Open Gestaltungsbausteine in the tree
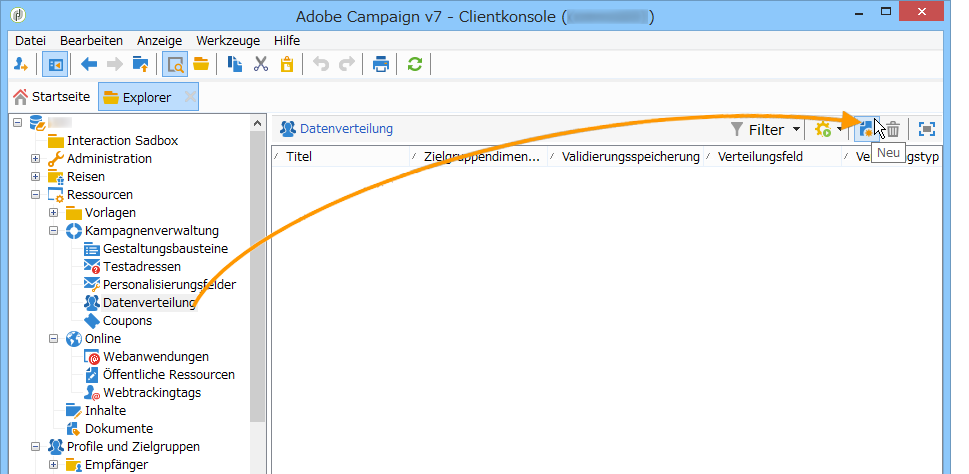Image resolution: width=969 pixels, height=474 pixels. point(165,249)
